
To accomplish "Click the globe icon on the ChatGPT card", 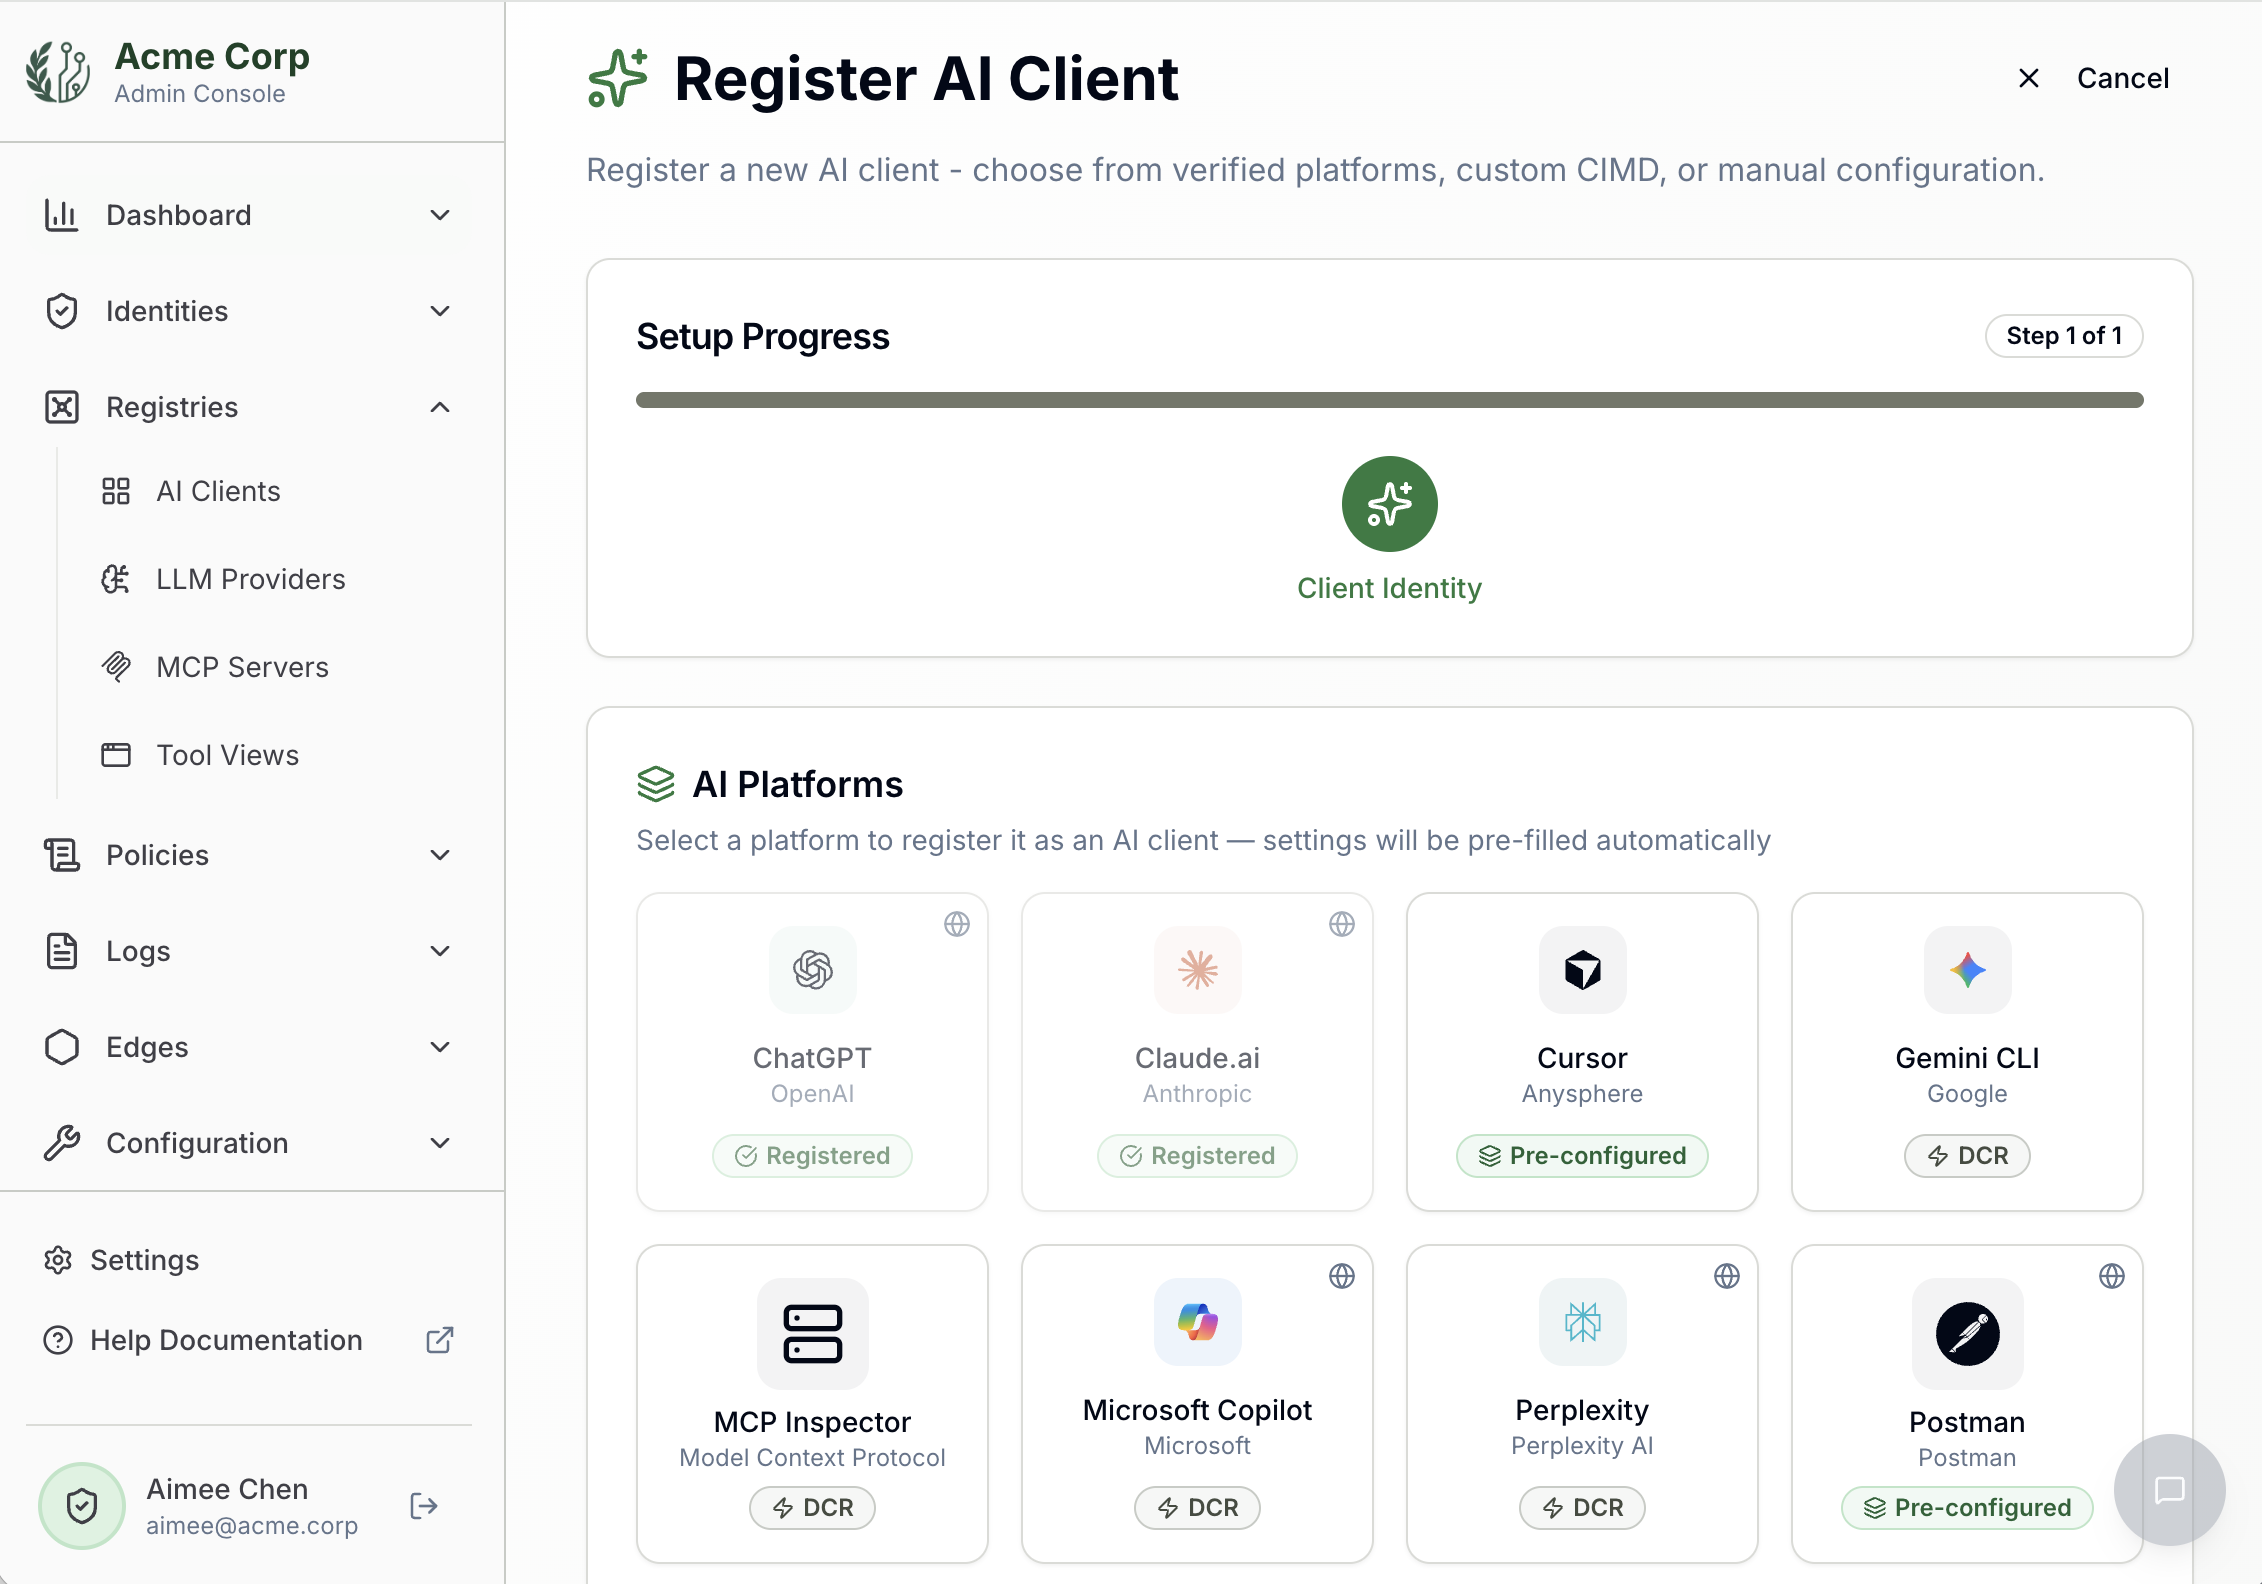I will pos(957,925).
